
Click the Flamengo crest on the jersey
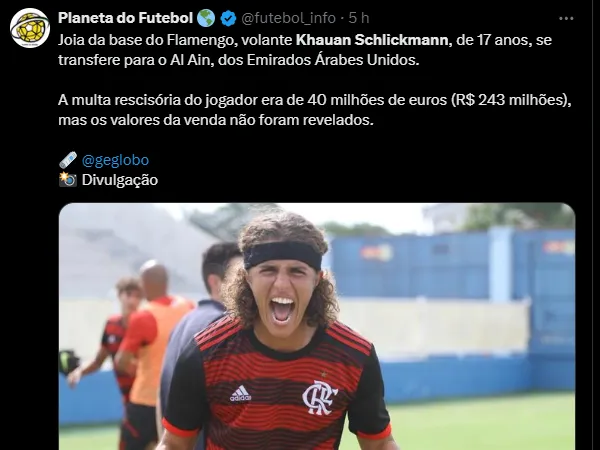click(319, 398)
